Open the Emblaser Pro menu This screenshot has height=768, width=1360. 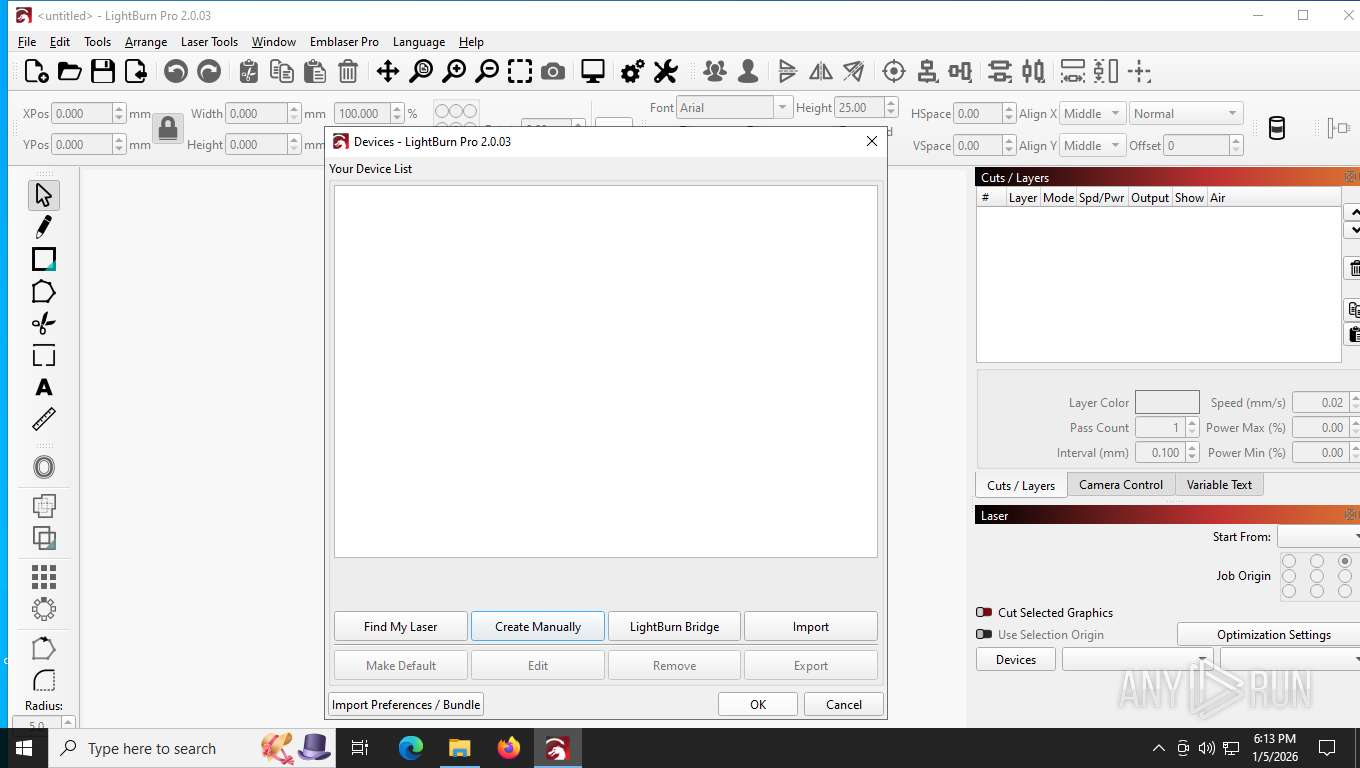(x=344, y=42)
